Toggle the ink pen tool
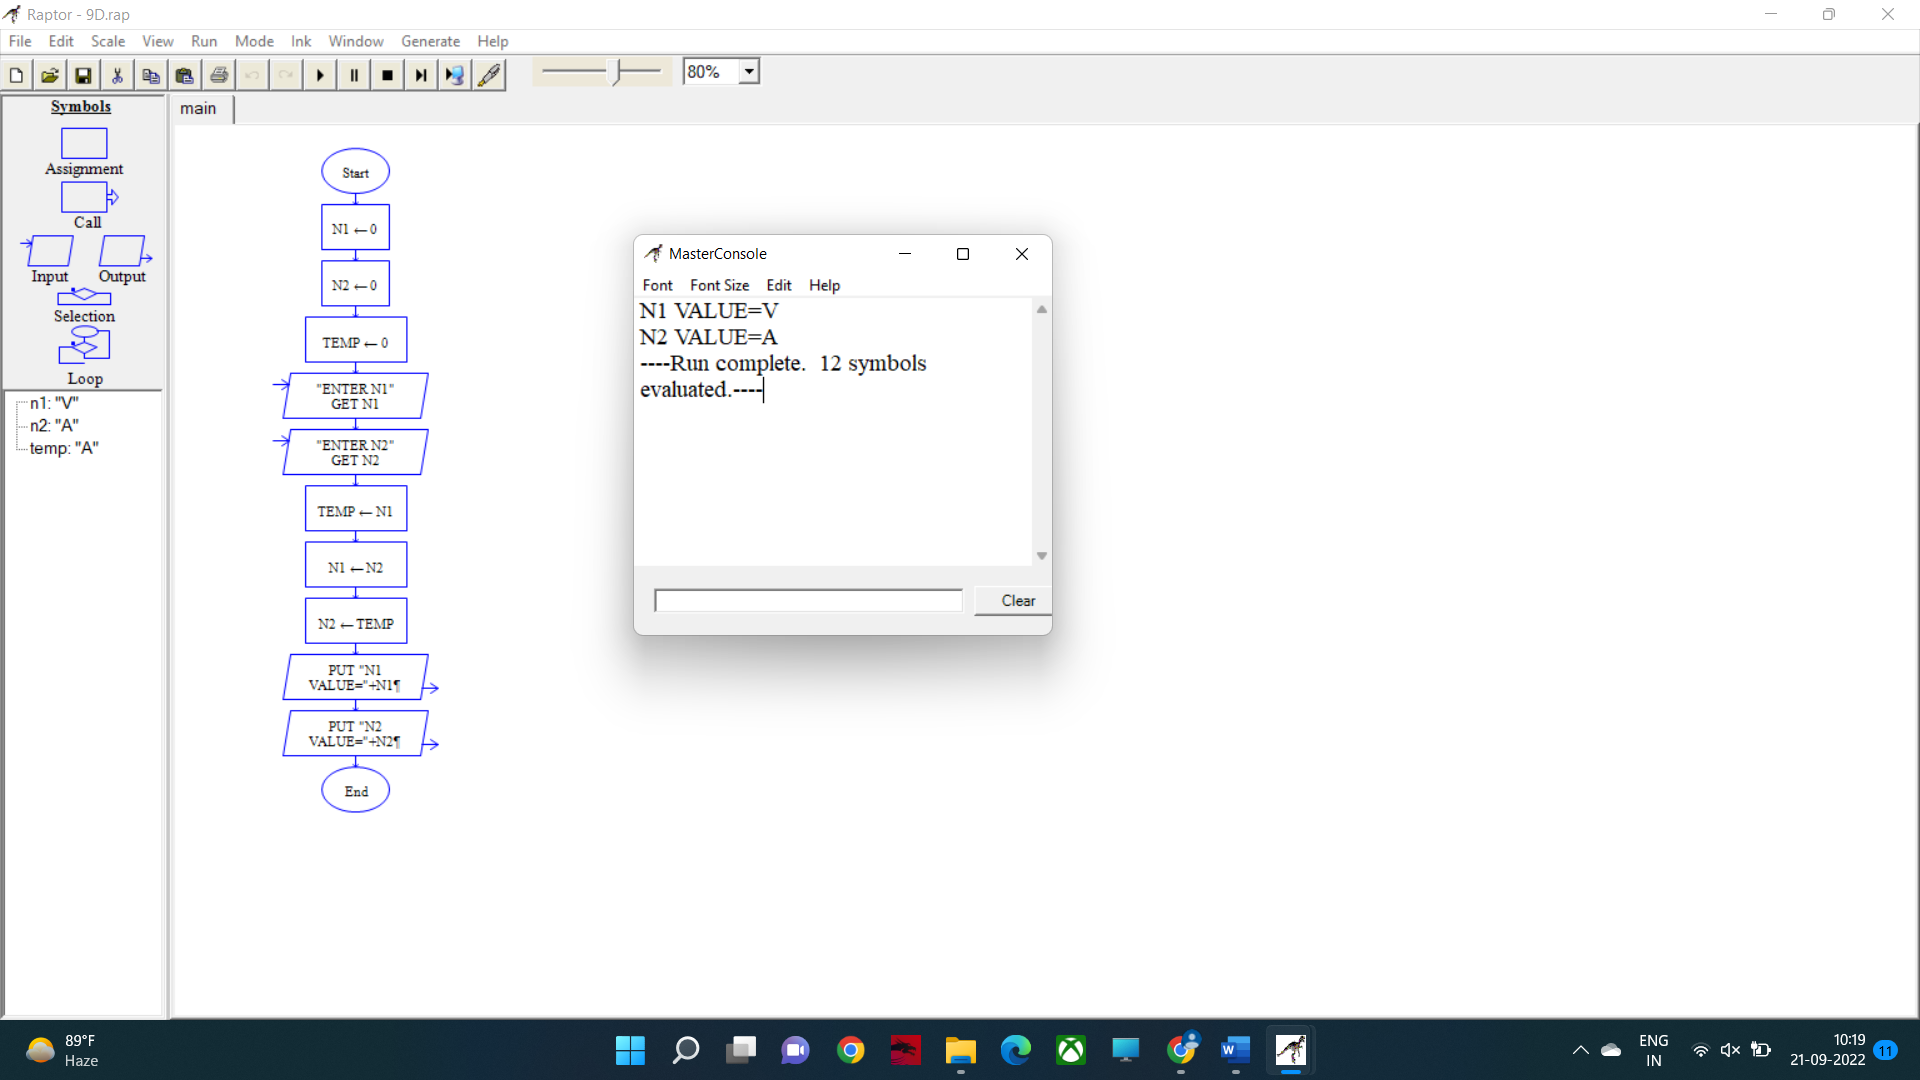 (489, 75)
